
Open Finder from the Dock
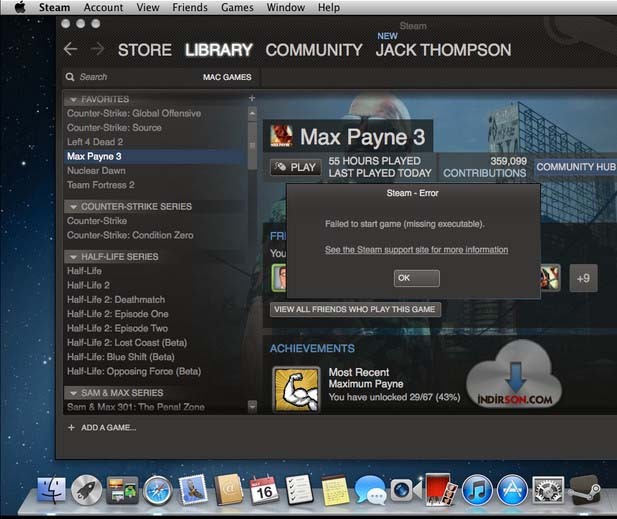coord(51,490)
